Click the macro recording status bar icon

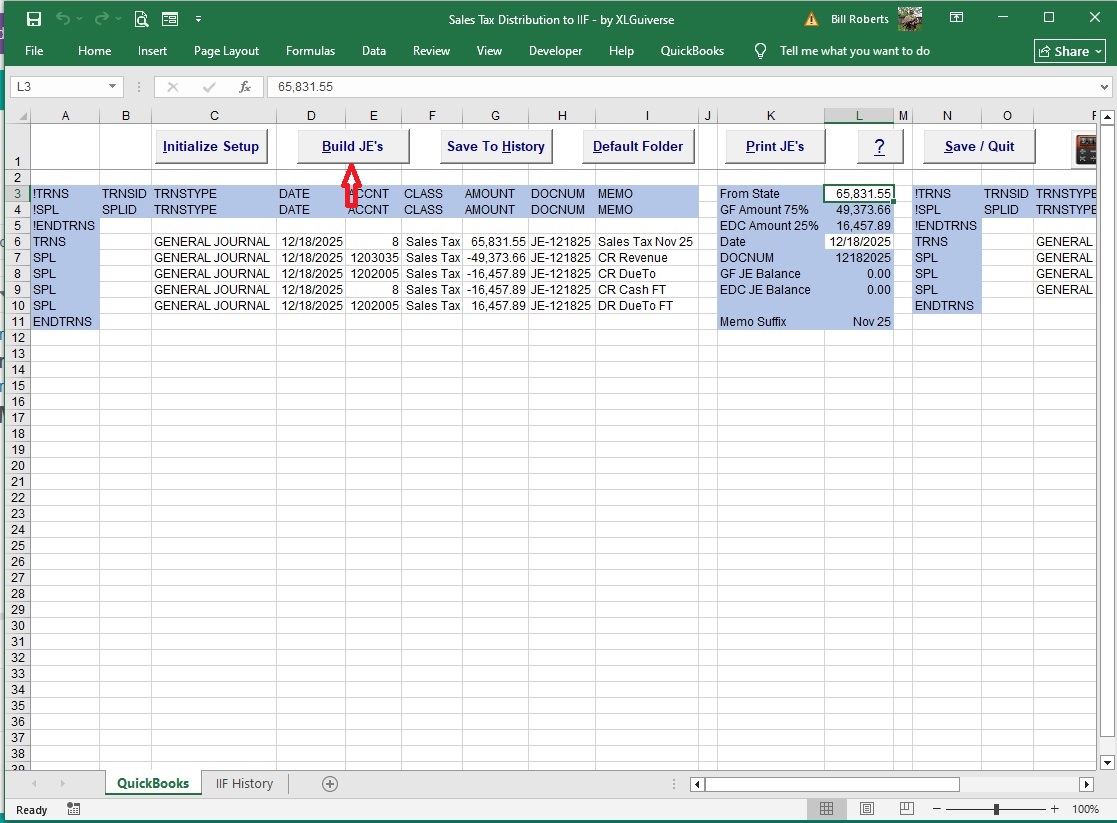pos(74,809)
